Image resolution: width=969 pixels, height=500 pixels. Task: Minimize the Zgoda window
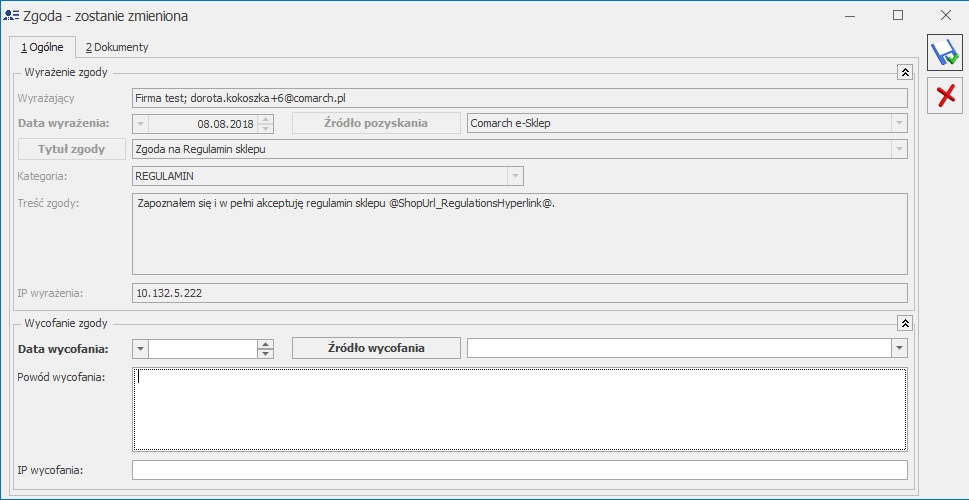pos(850,16)
